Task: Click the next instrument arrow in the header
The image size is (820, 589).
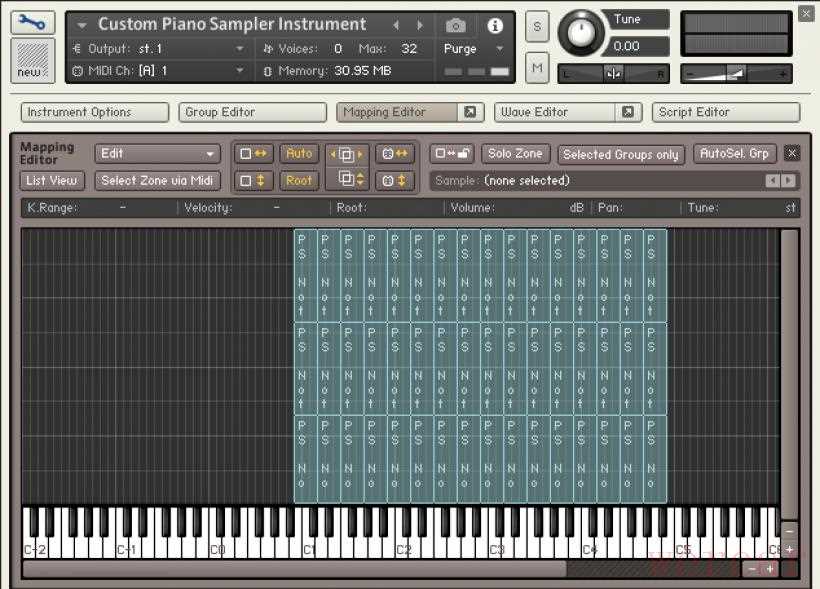Action: point(420,25)
